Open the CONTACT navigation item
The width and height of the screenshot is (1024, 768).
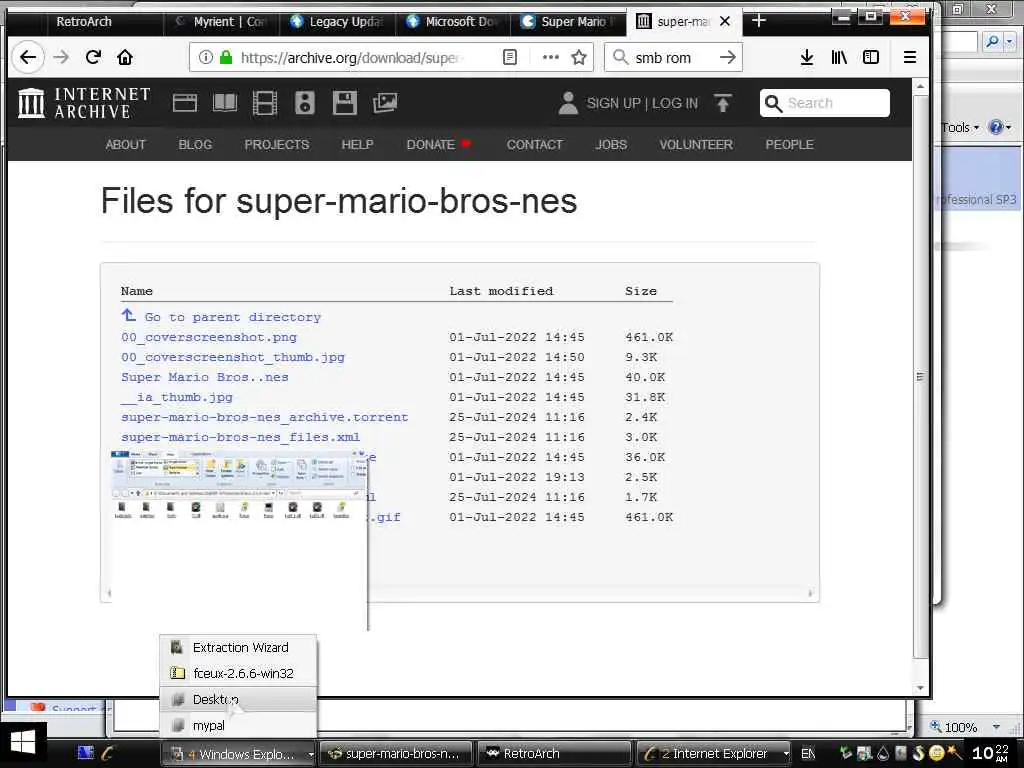[x=534, y=144]
